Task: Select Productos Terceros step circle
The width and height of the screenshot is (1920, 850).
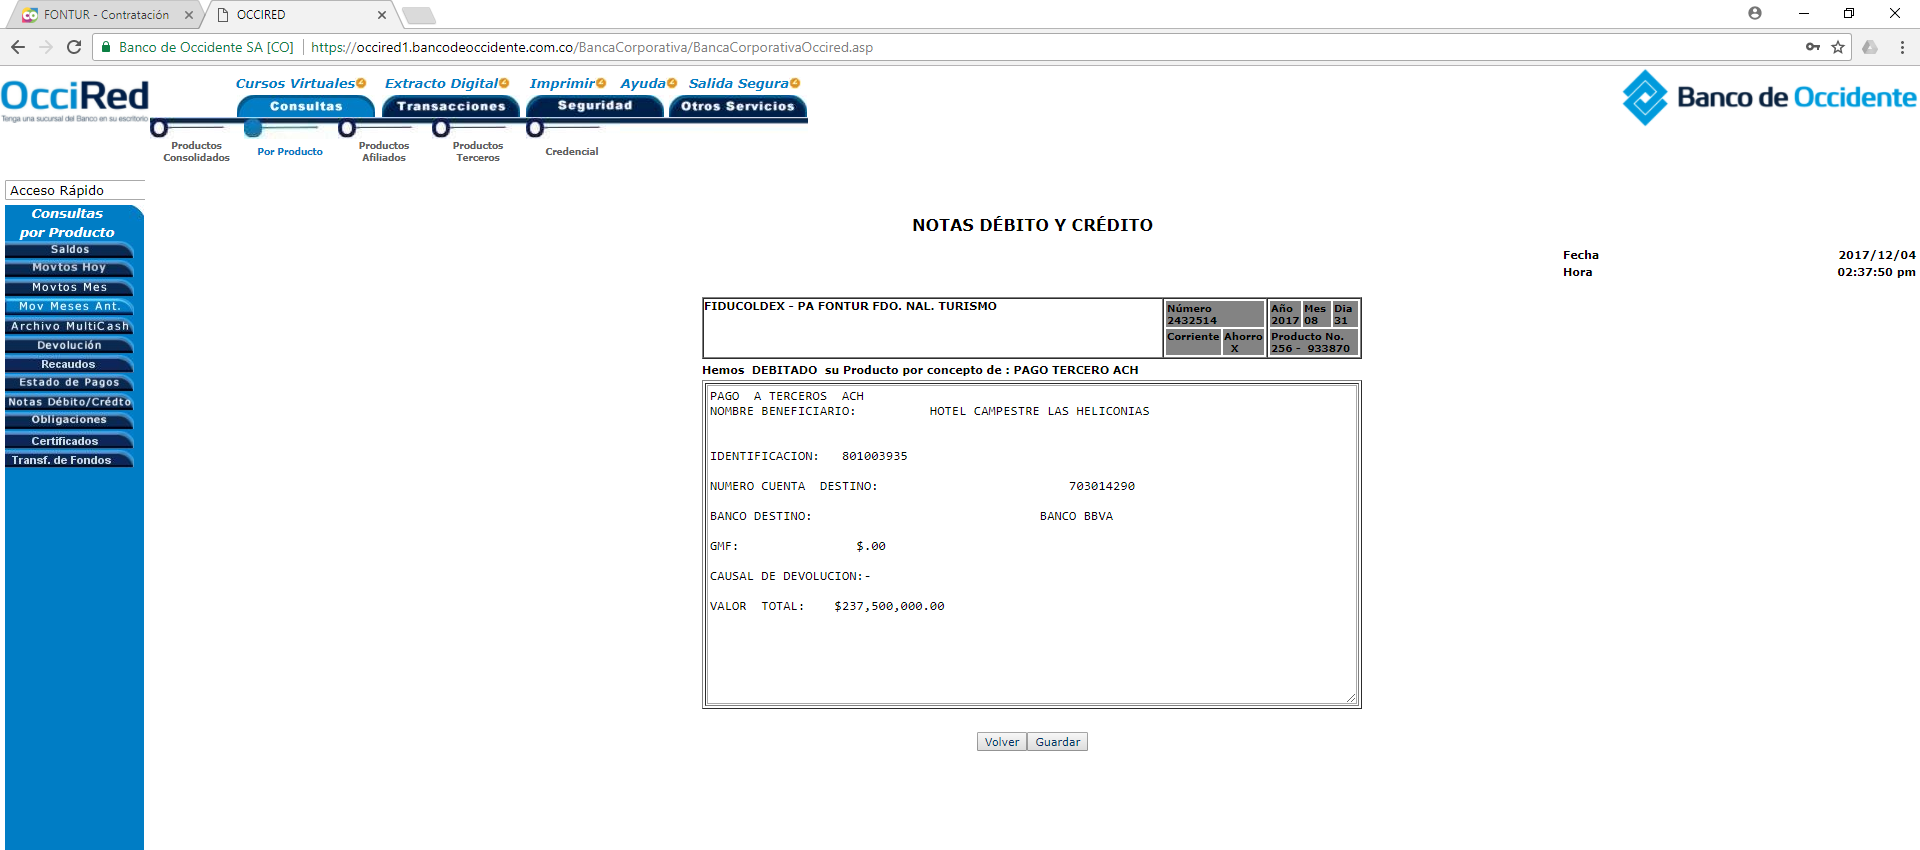Action: pos(441,128)
